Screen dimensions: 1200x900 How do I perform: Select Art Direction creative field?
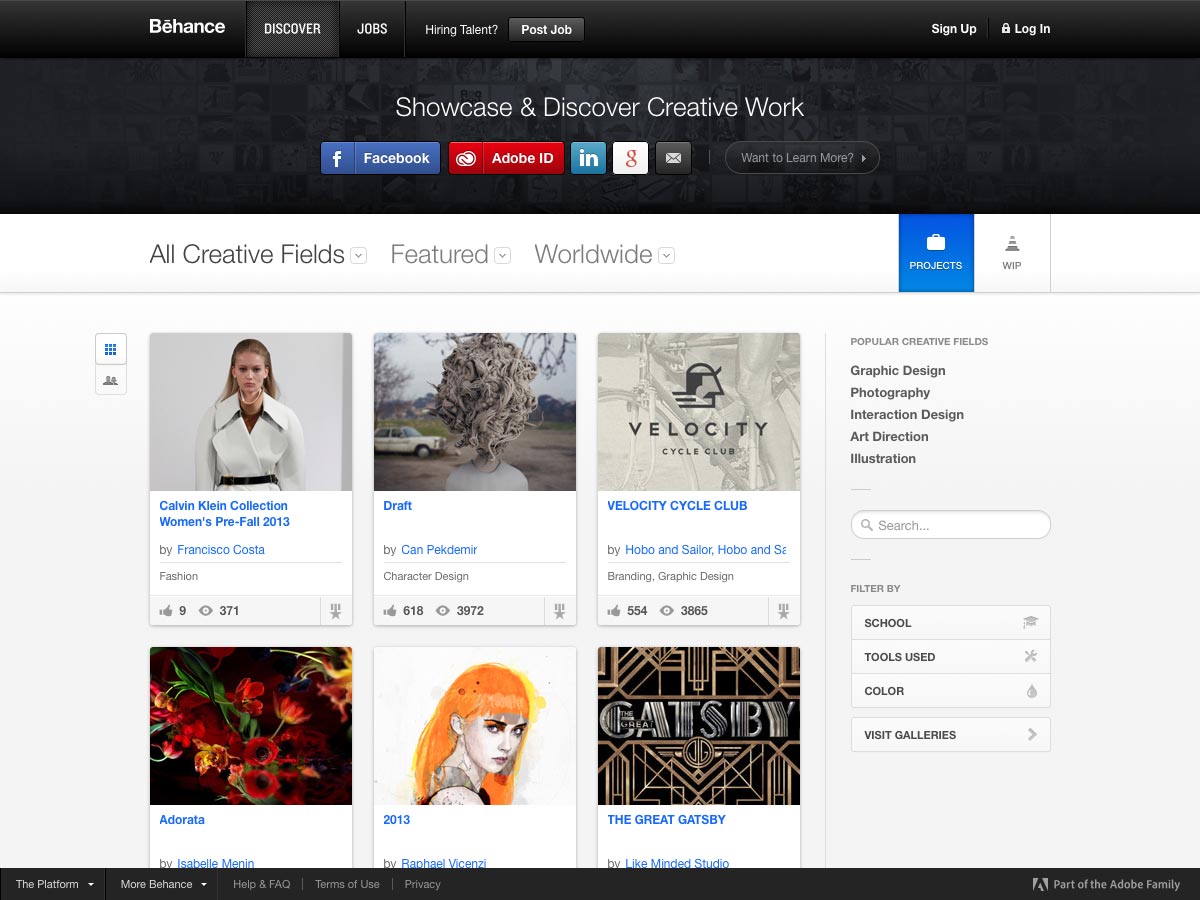[889, 437]
